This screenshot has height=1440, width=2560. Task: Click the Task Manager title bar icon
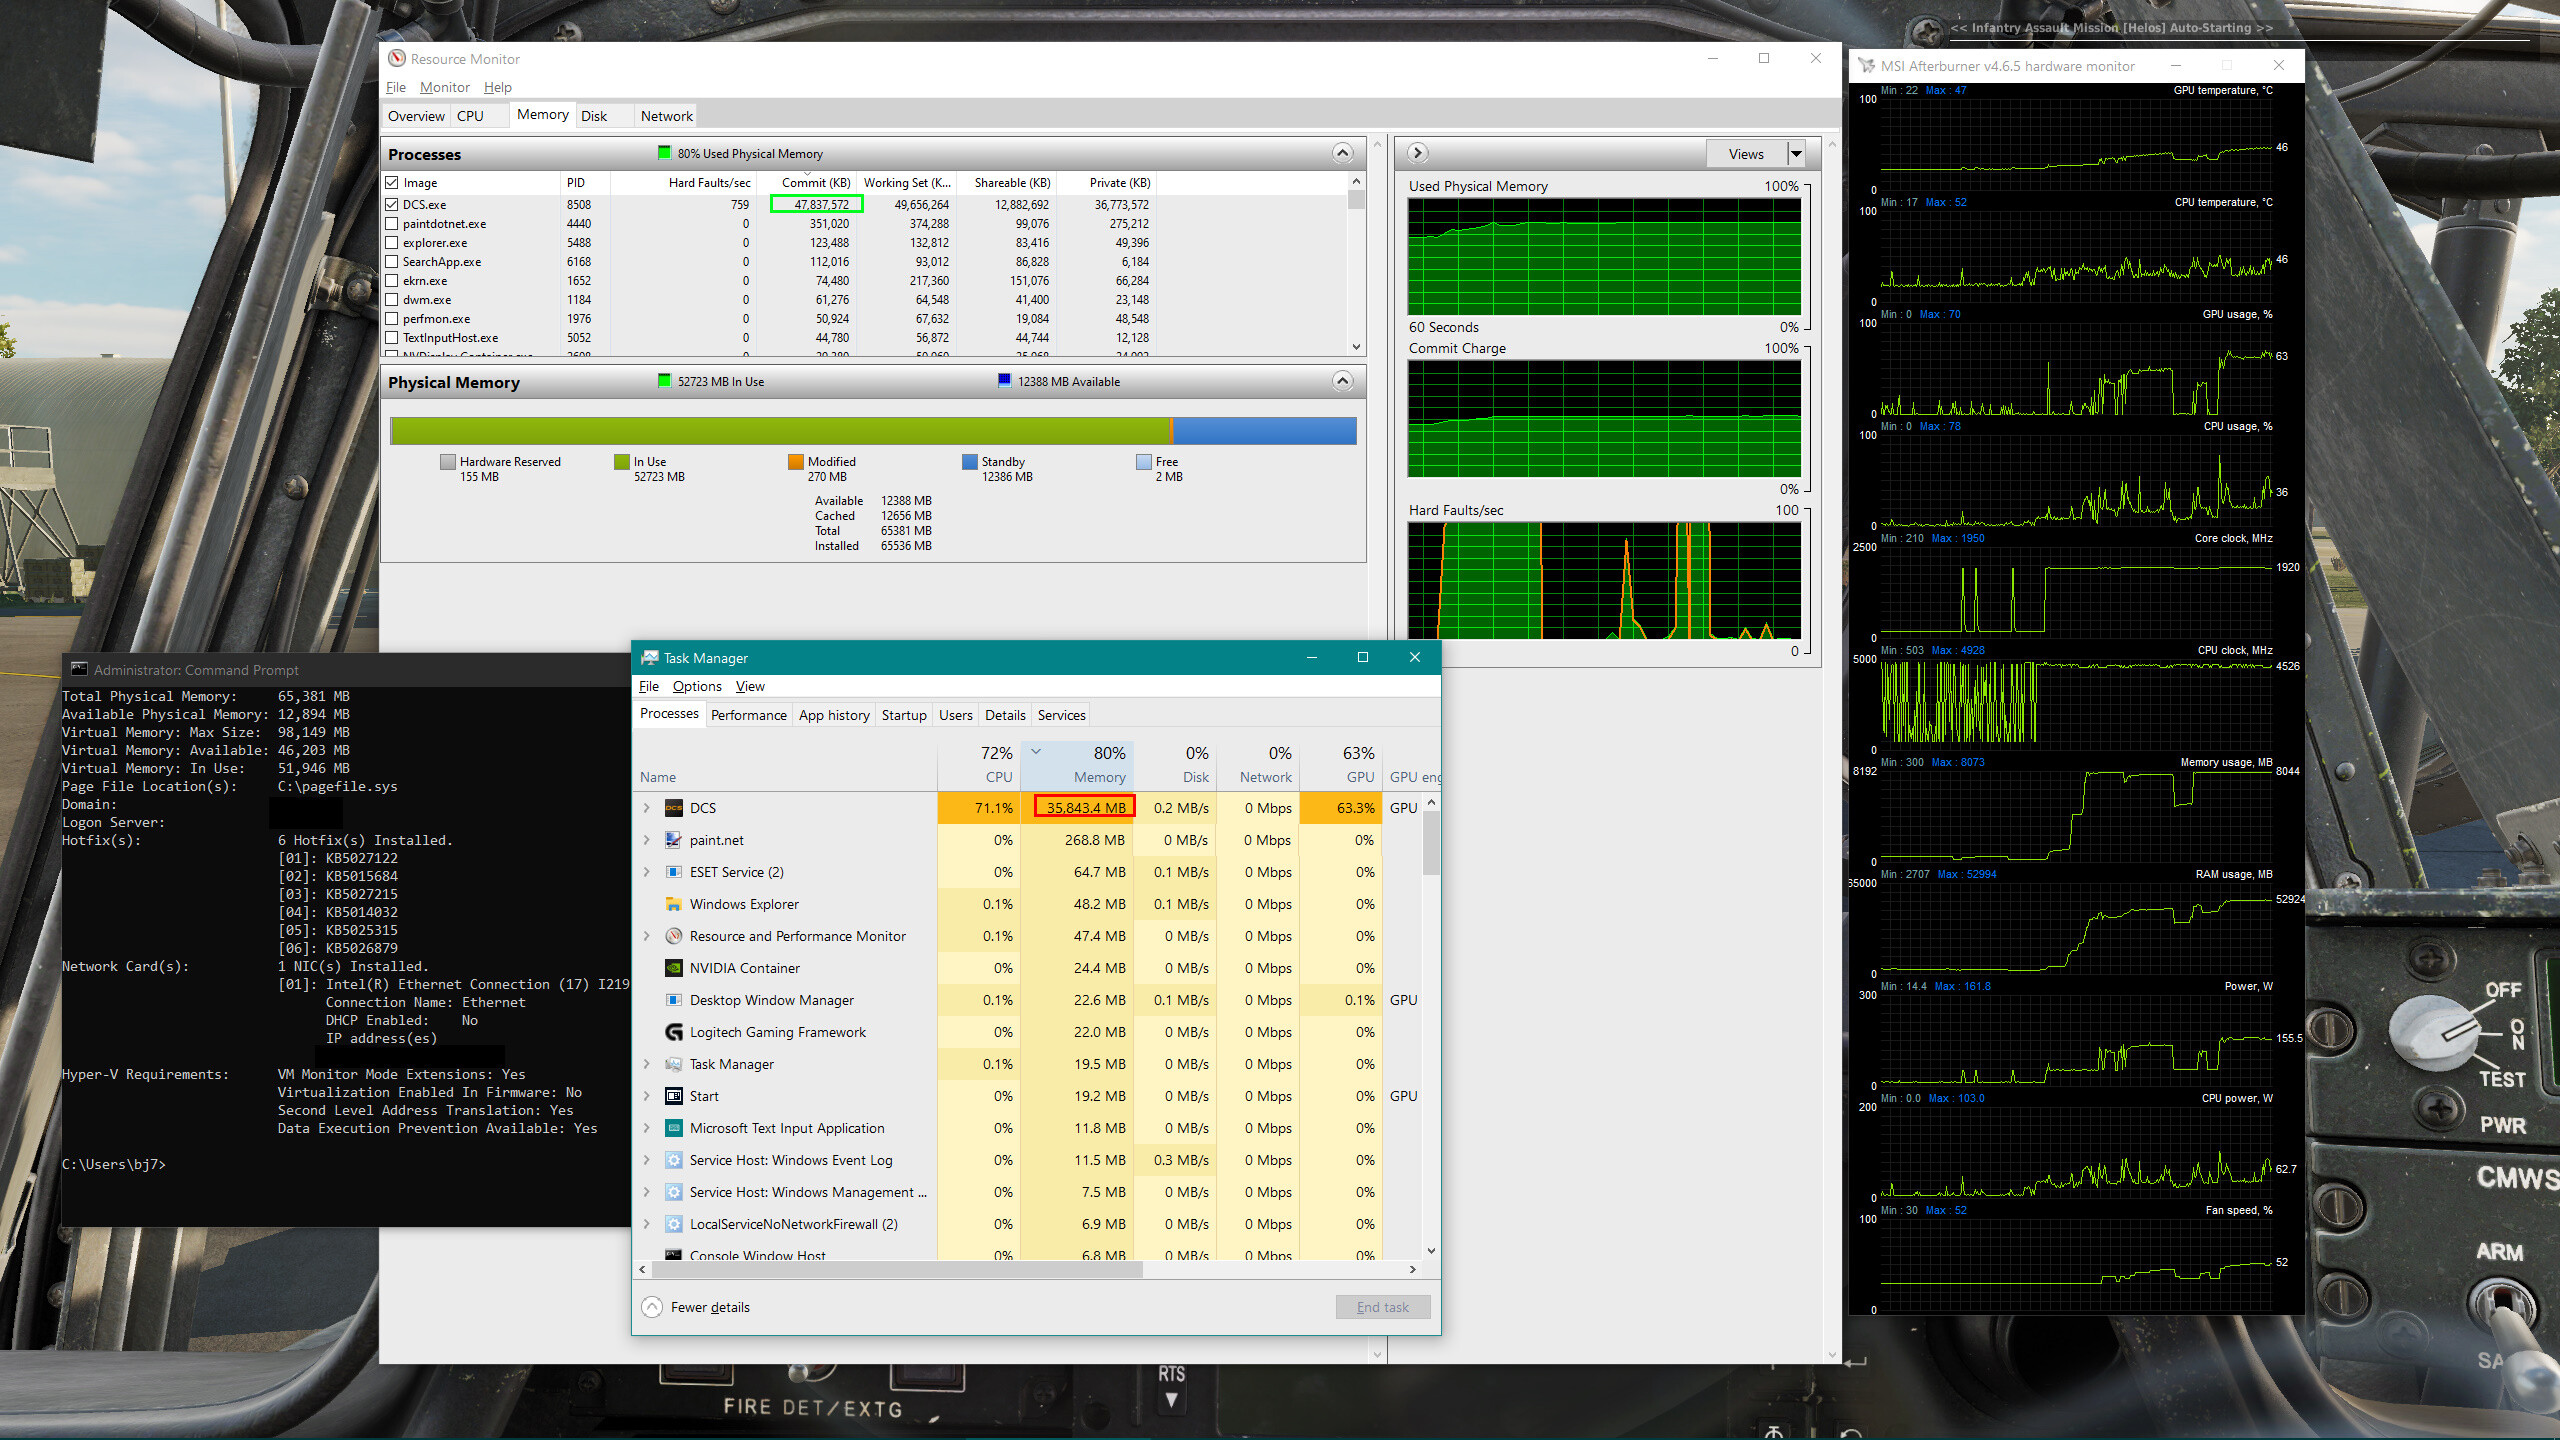[x=650, y=658]
